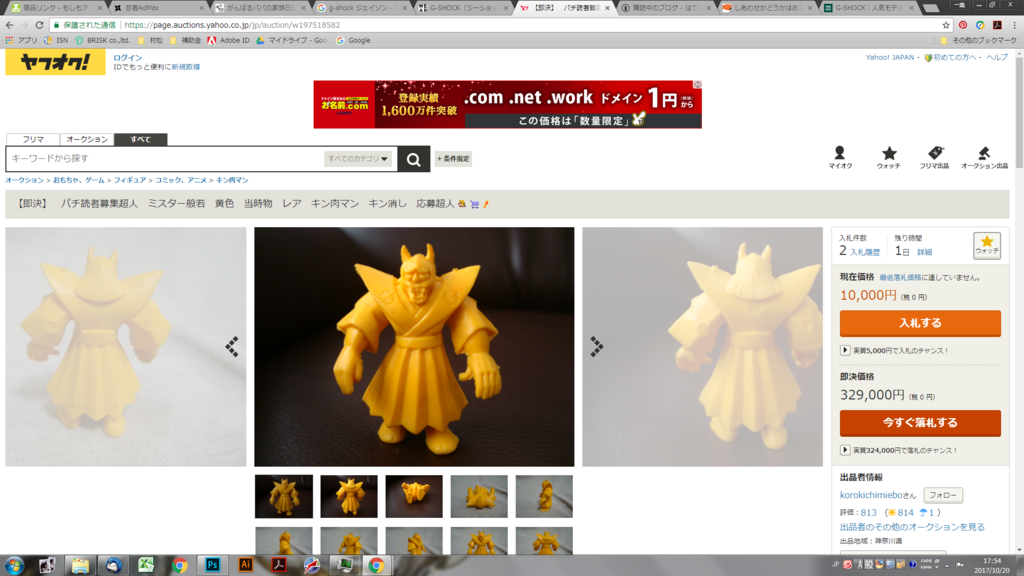
Task: Click the Thunderbird taskbar icon
Action: coord(113,565)
